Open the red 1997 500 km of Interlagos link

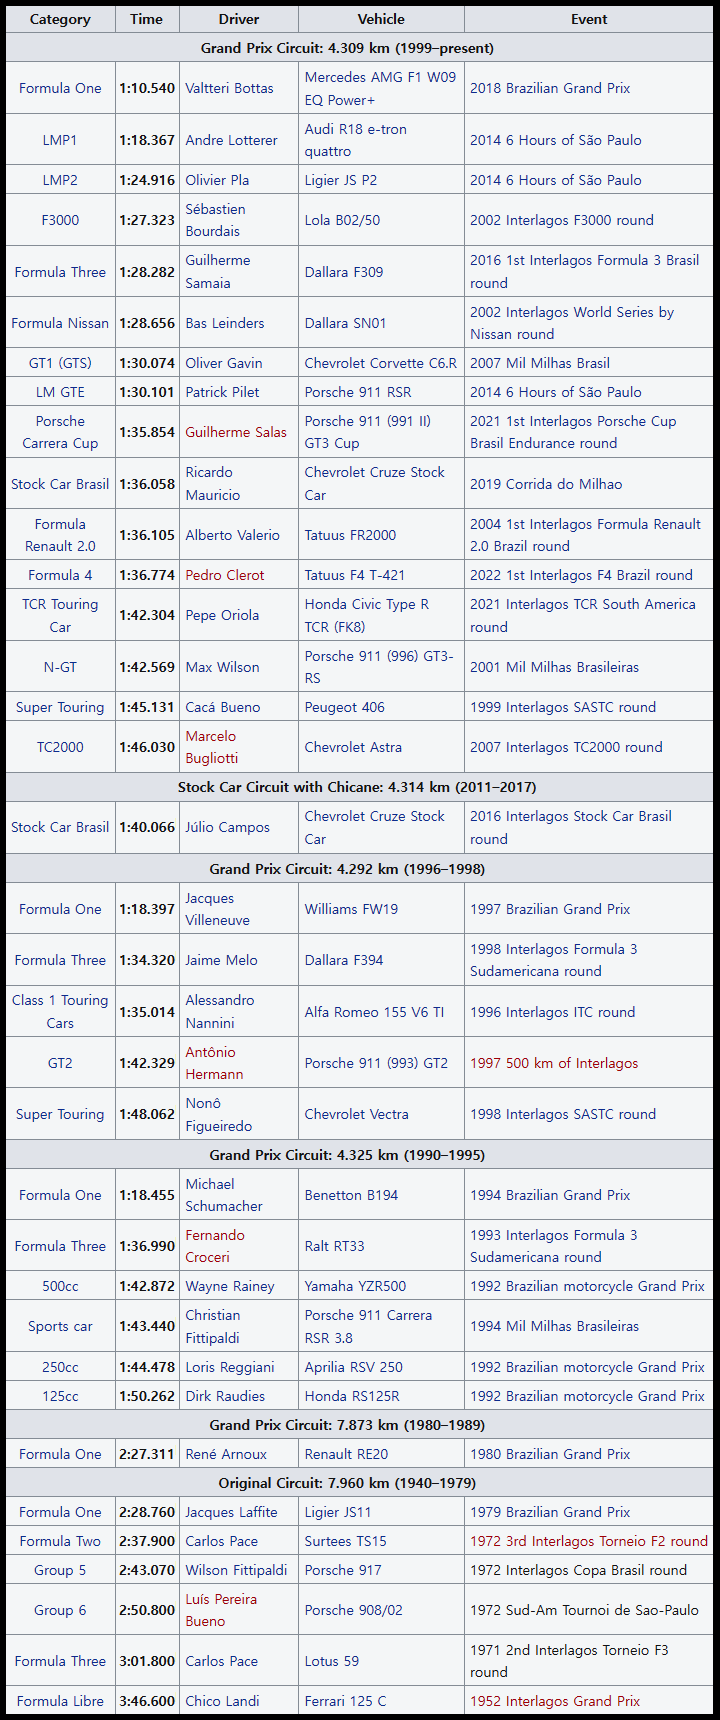click(554, 1063)
